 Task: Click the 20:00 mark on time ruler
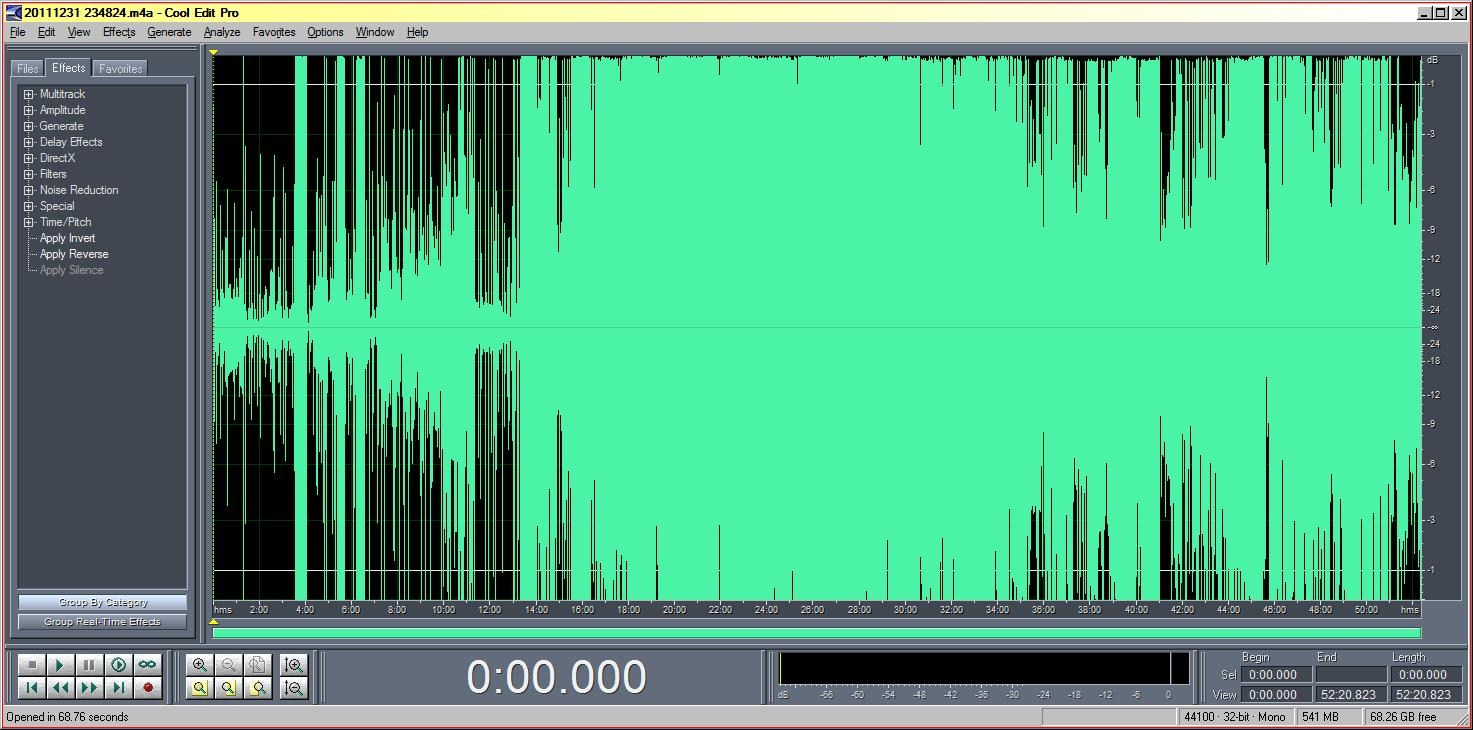(674, 609)
